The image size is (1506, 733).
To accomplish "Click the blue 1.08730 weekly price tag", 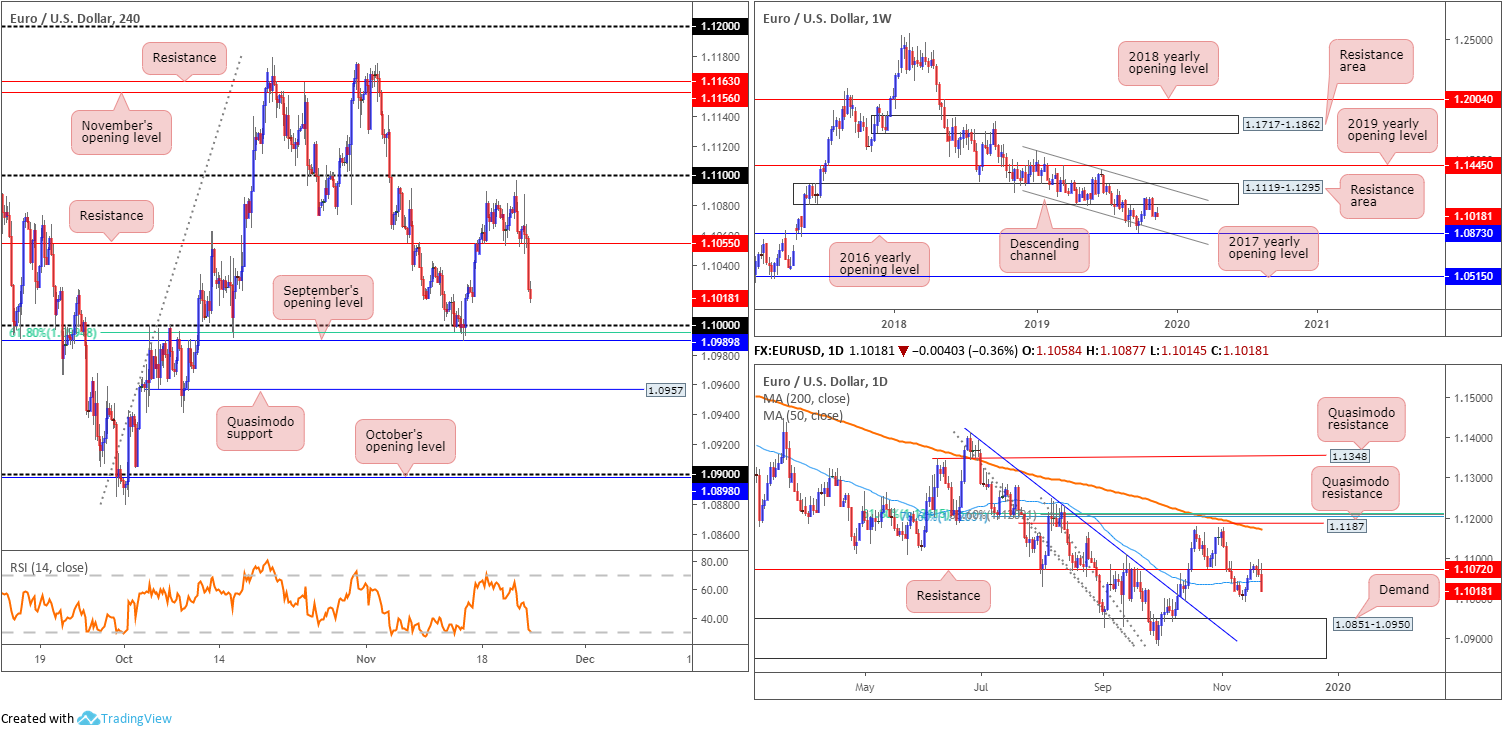I will tap(1474, 232).
